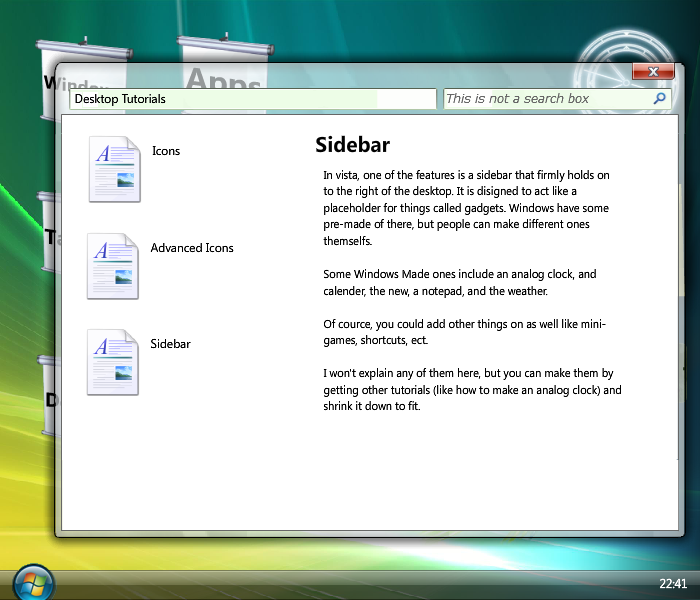Click the 'This is not a search box' field
This screenshot has width=700, height=600.
(557, 99)
